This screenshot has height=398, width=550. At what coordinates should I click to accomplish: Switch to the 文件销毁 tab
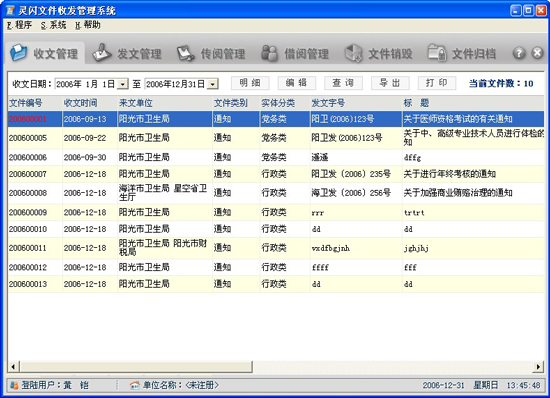coord(378,53)
